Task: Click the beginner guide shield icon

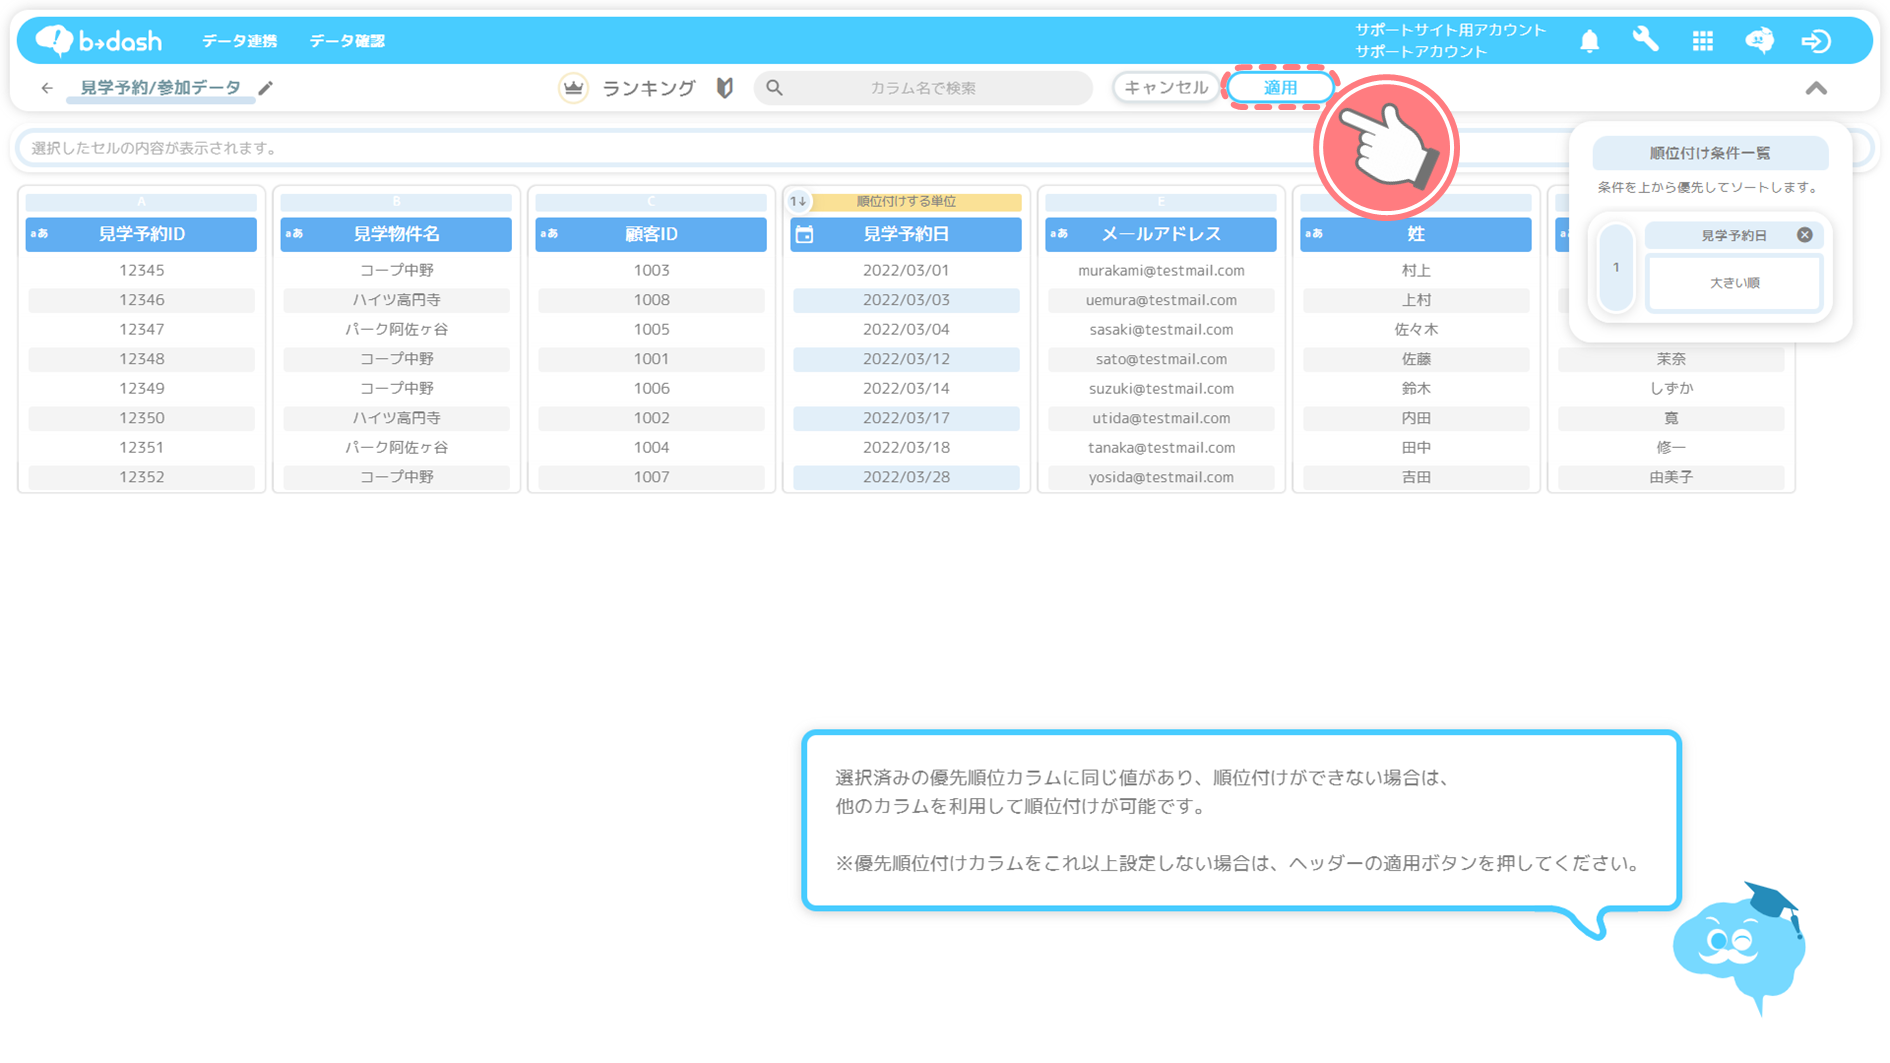Action: click(x=725, y=88)
